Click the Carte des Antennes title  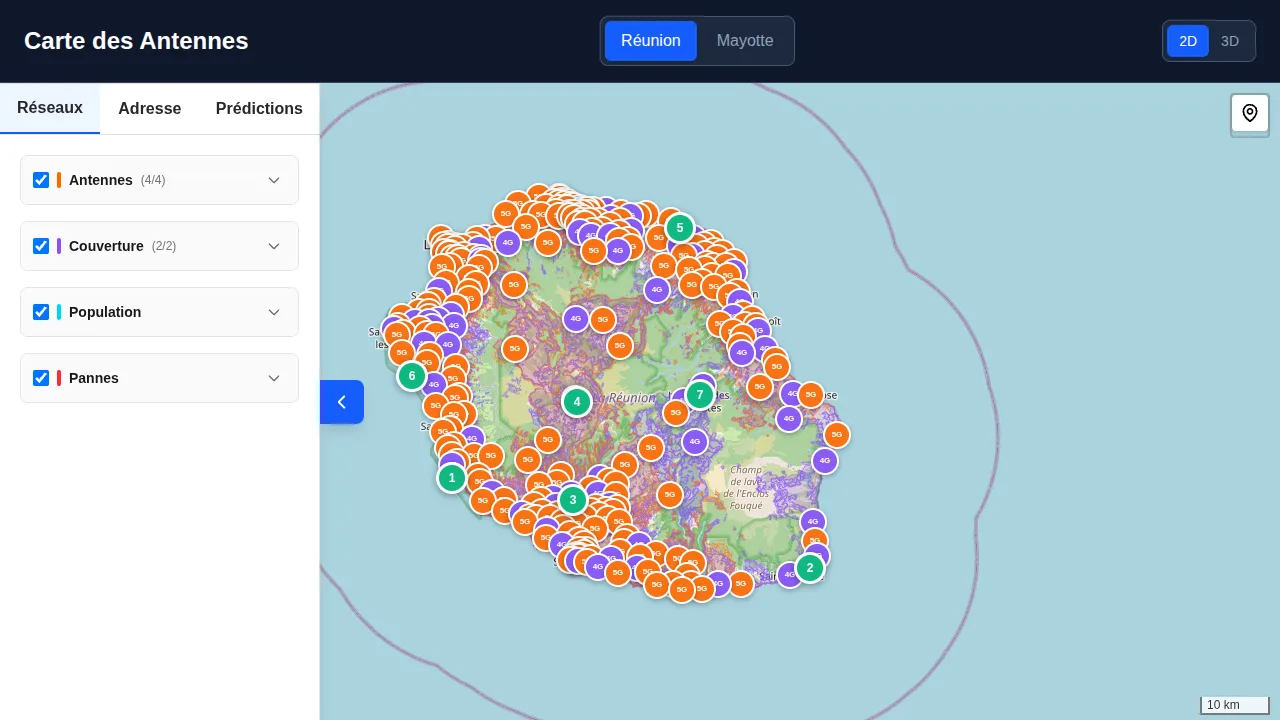136,41
